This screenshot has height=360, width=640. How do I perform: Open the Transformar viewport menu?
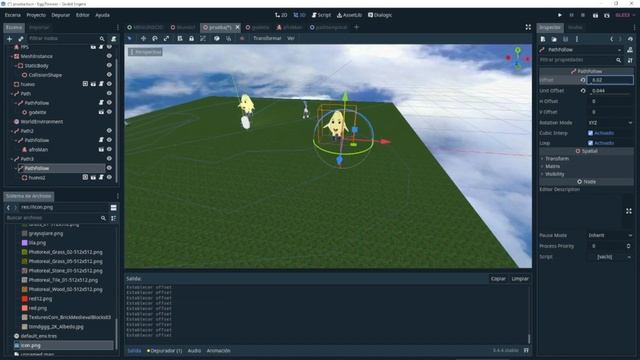coord(267,38)
